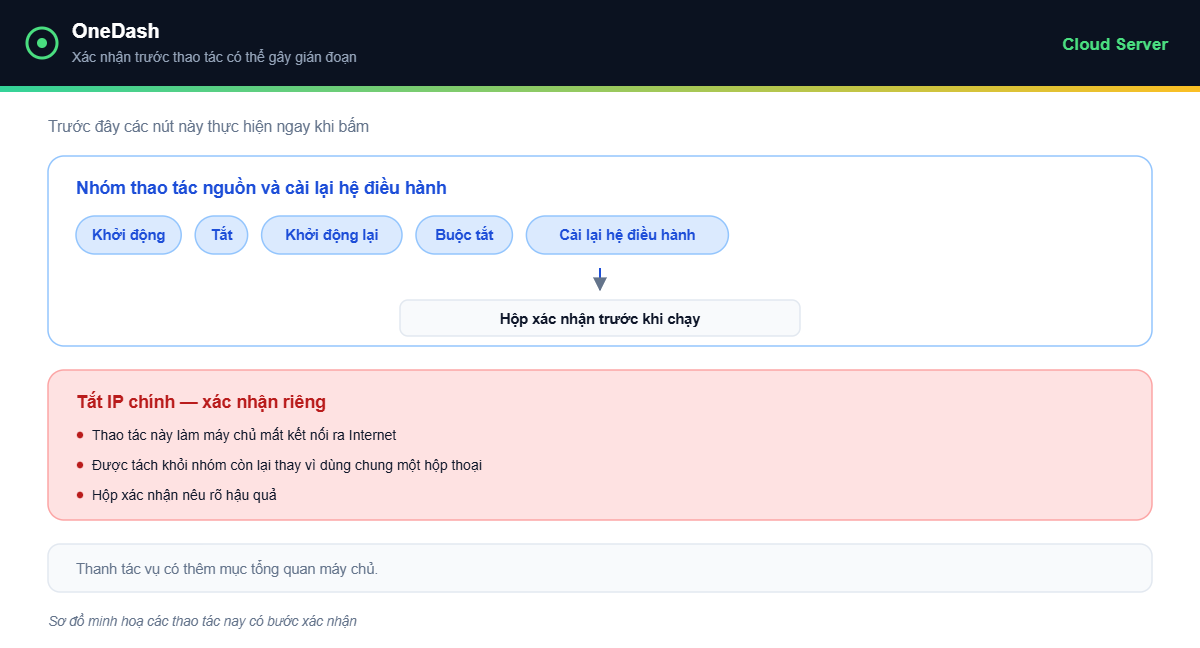
Task: Open Hộp xác nhận trước khi chạy box
Action: point(600,318)
